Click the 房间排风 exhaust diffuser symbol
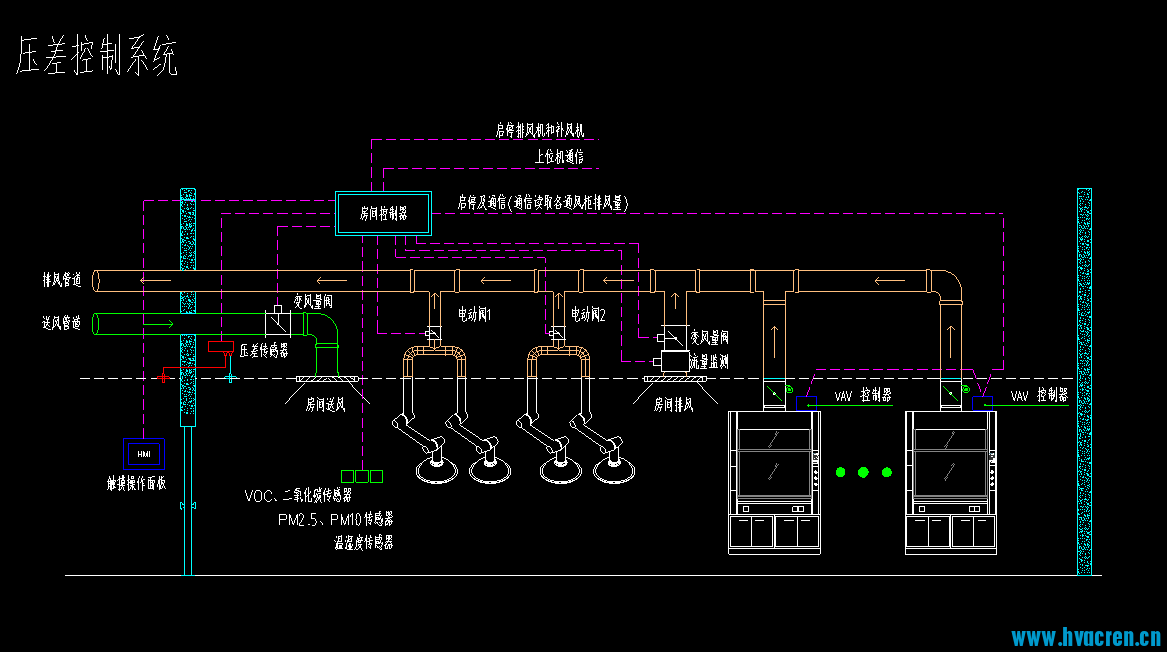Image resolution: width=1167 pixels, height=652 pixels. [674, 380]
